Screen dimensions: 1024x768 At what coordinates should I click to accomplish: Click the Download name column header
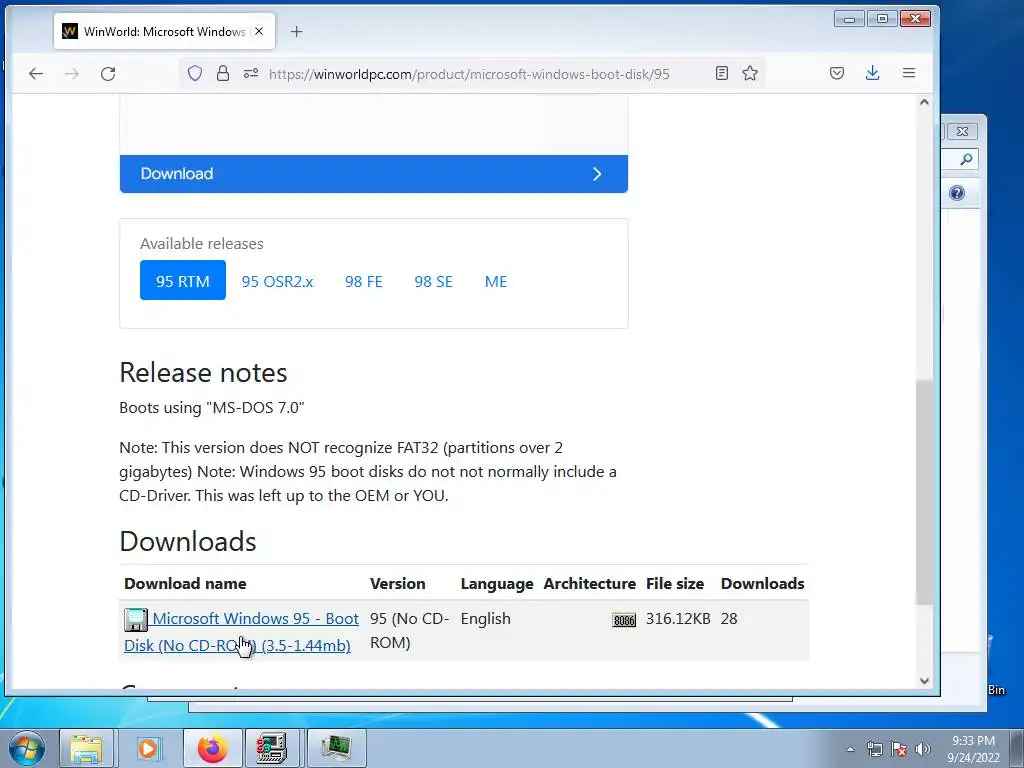185,583
